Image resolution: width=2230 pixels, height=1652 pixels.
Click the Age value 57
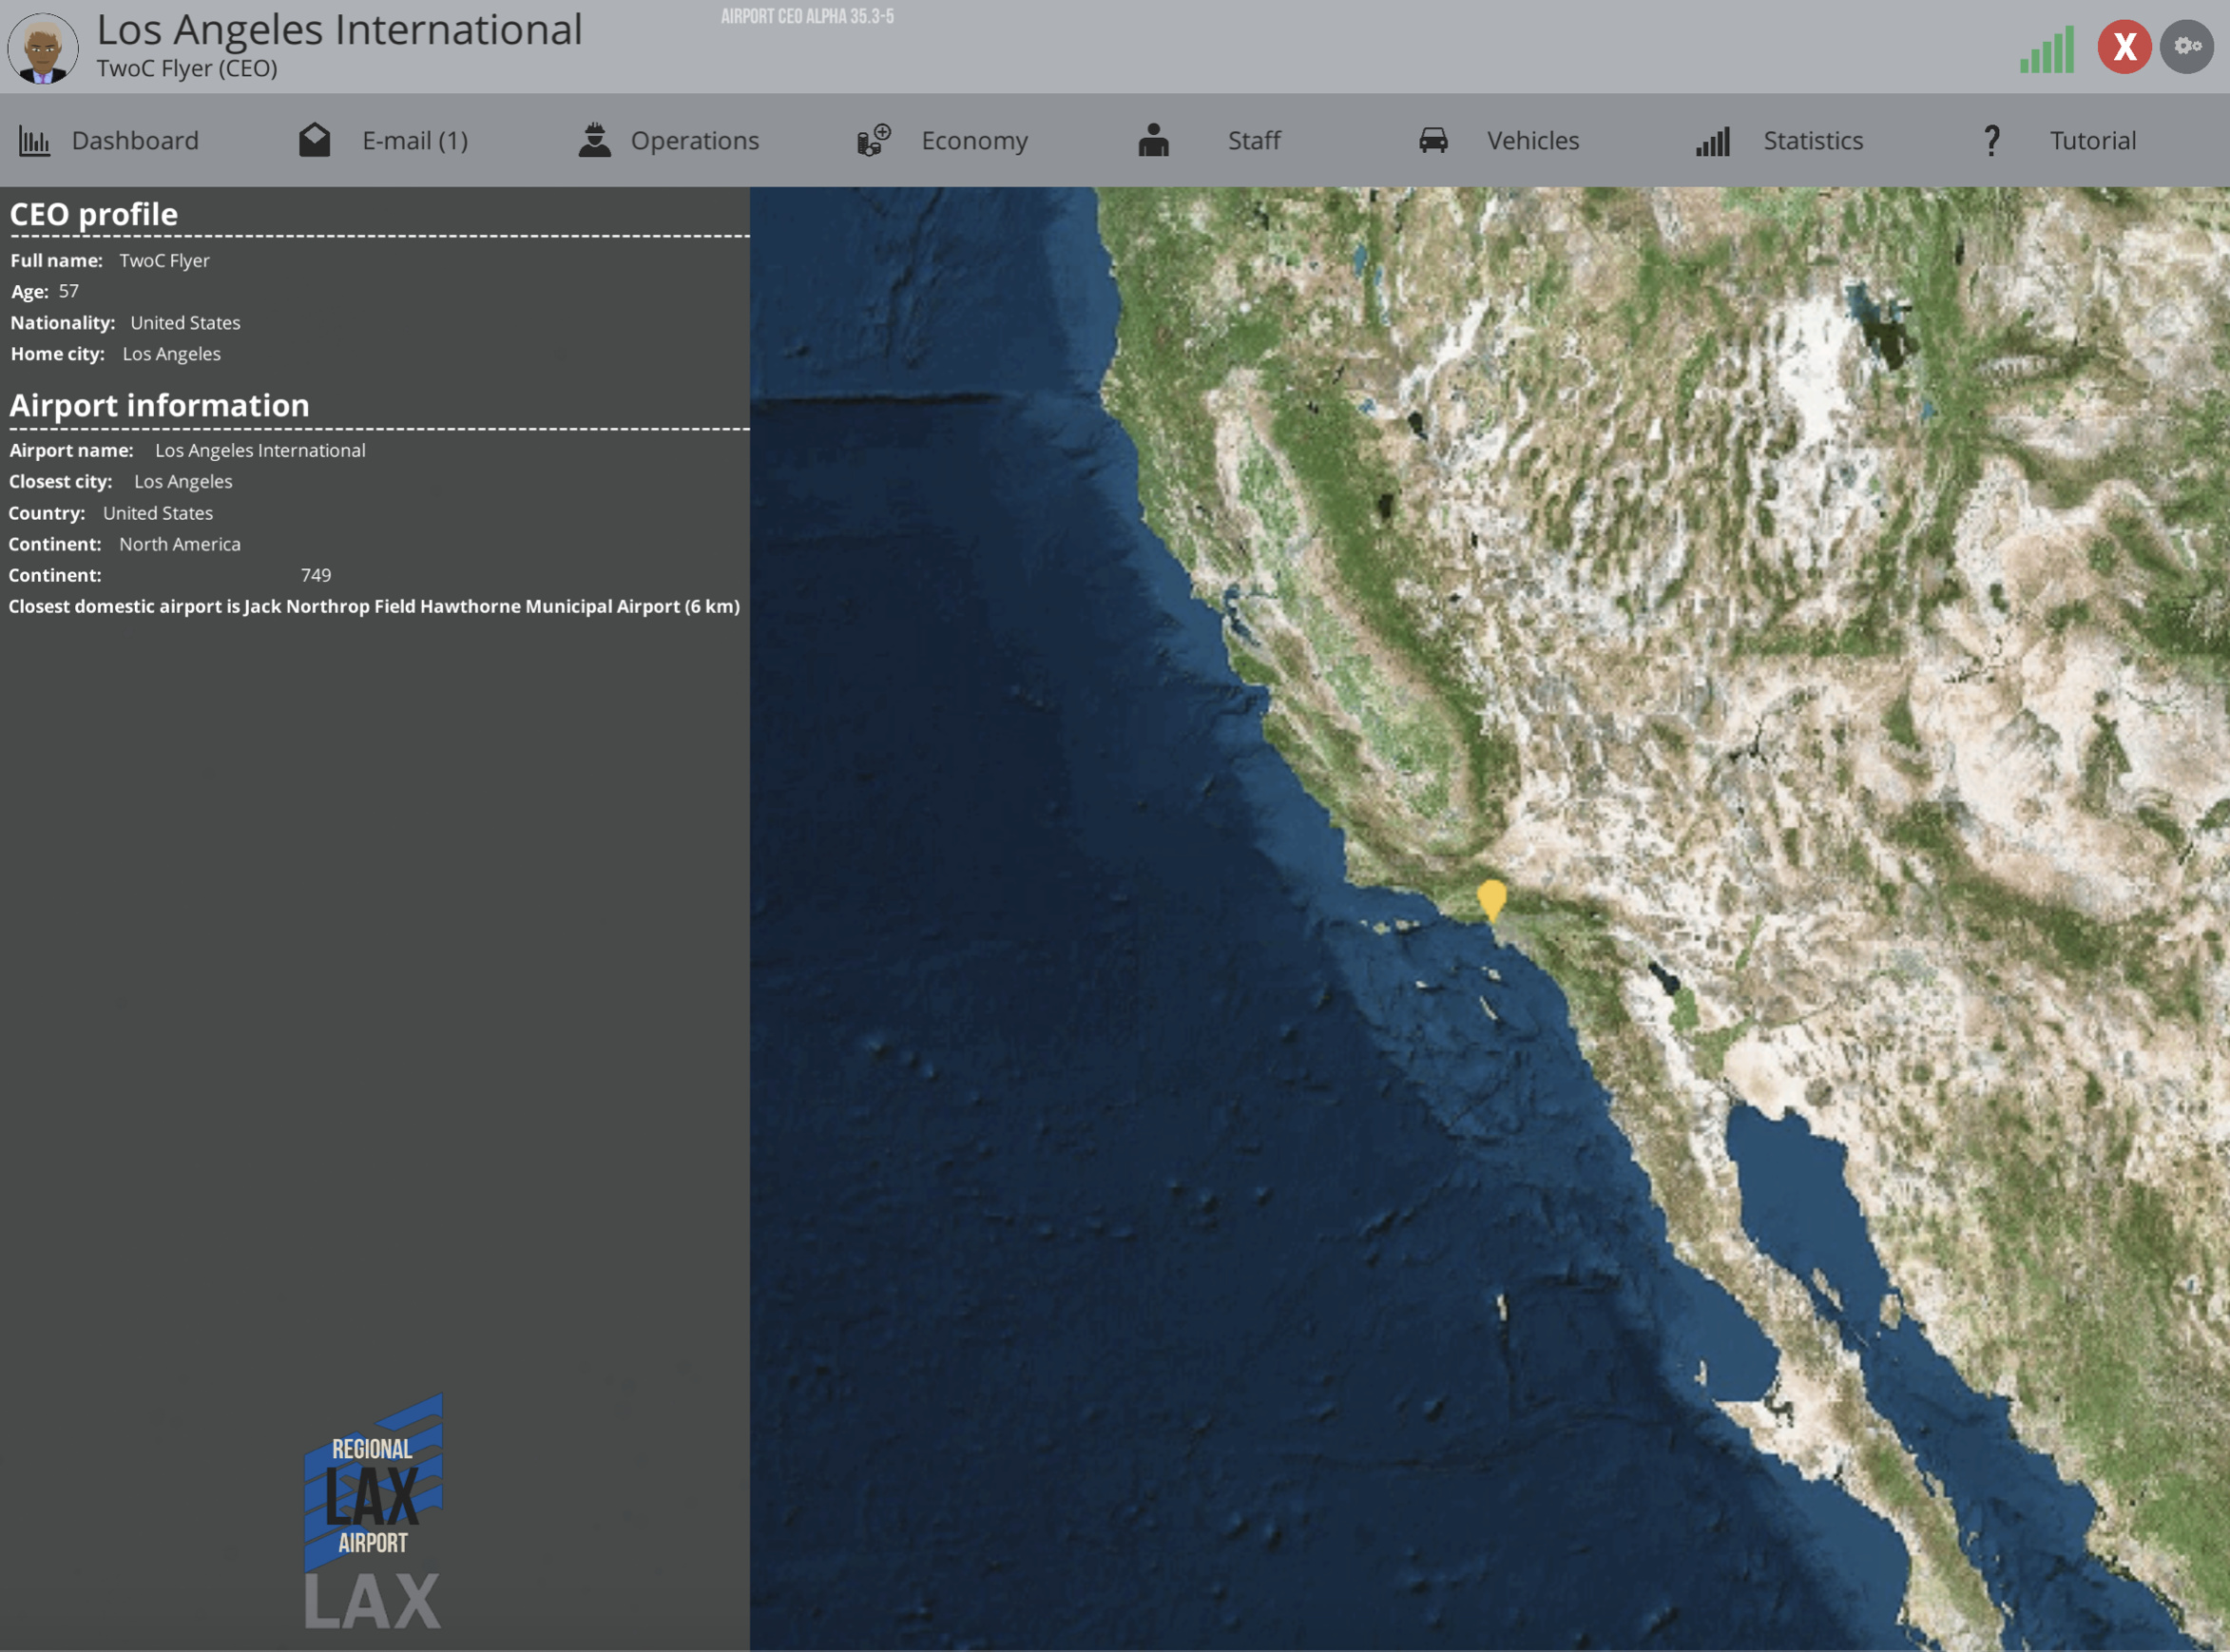pos(68,291)
